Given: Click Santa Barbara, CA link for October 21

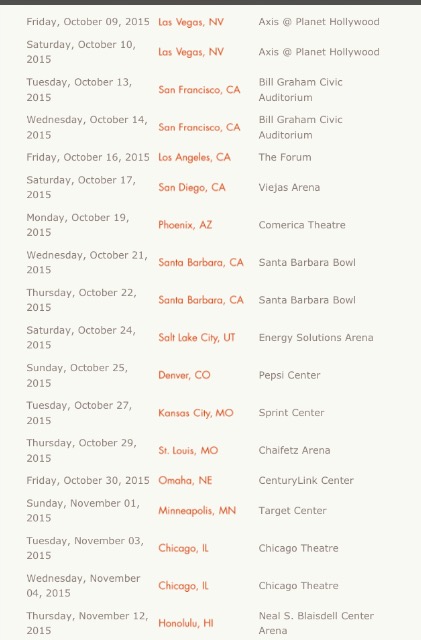Looking at the screenshot, I should pos(201,263).
